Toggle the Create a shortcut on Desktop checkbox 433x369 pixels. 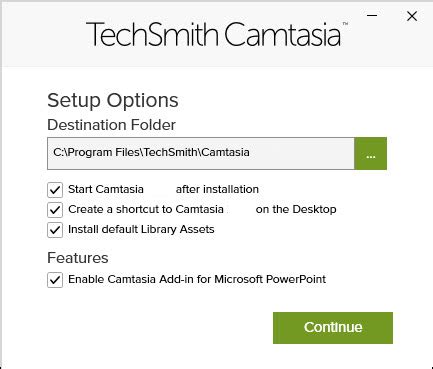tap(55, 210)
